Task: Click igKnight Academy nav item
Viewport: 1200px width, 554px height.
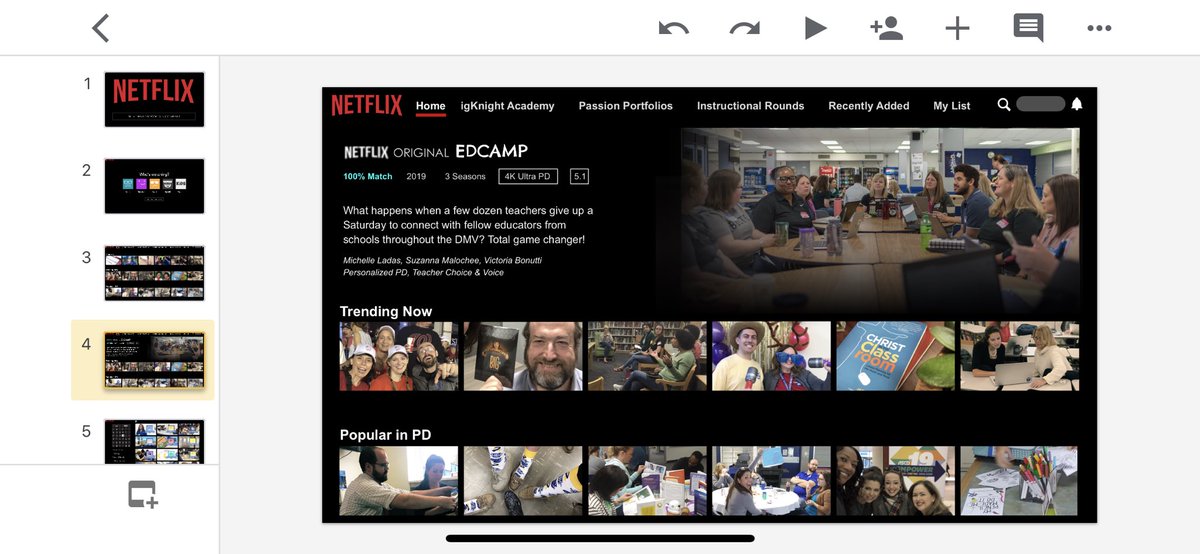Action: (x=507, y=106)
